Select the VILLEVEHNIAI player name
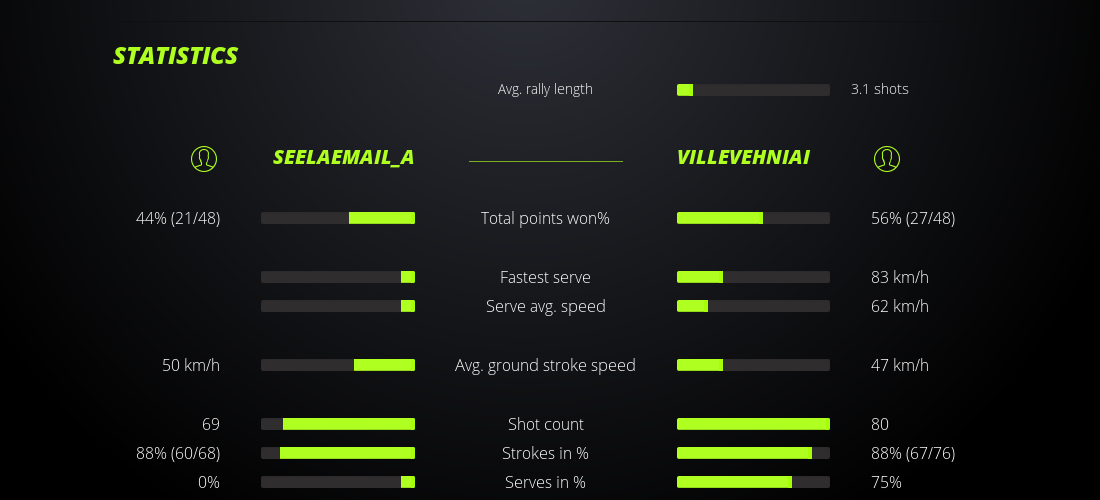1100x500 pixels. point(743,158)
